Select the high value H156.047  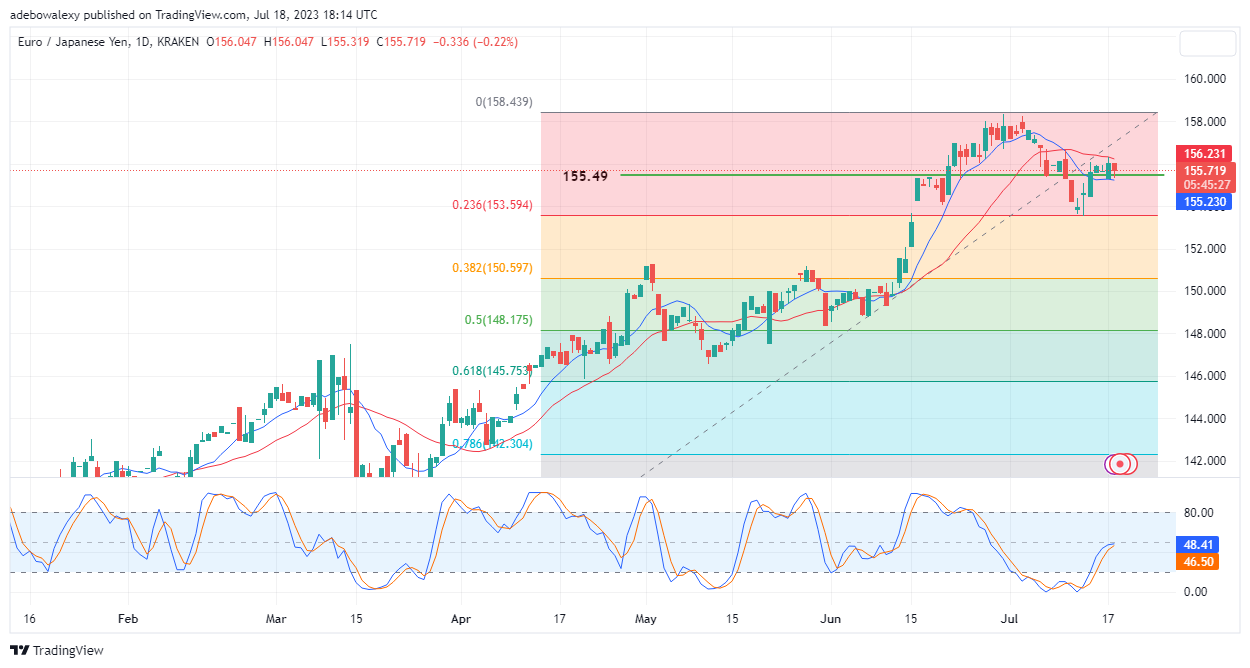289,41
